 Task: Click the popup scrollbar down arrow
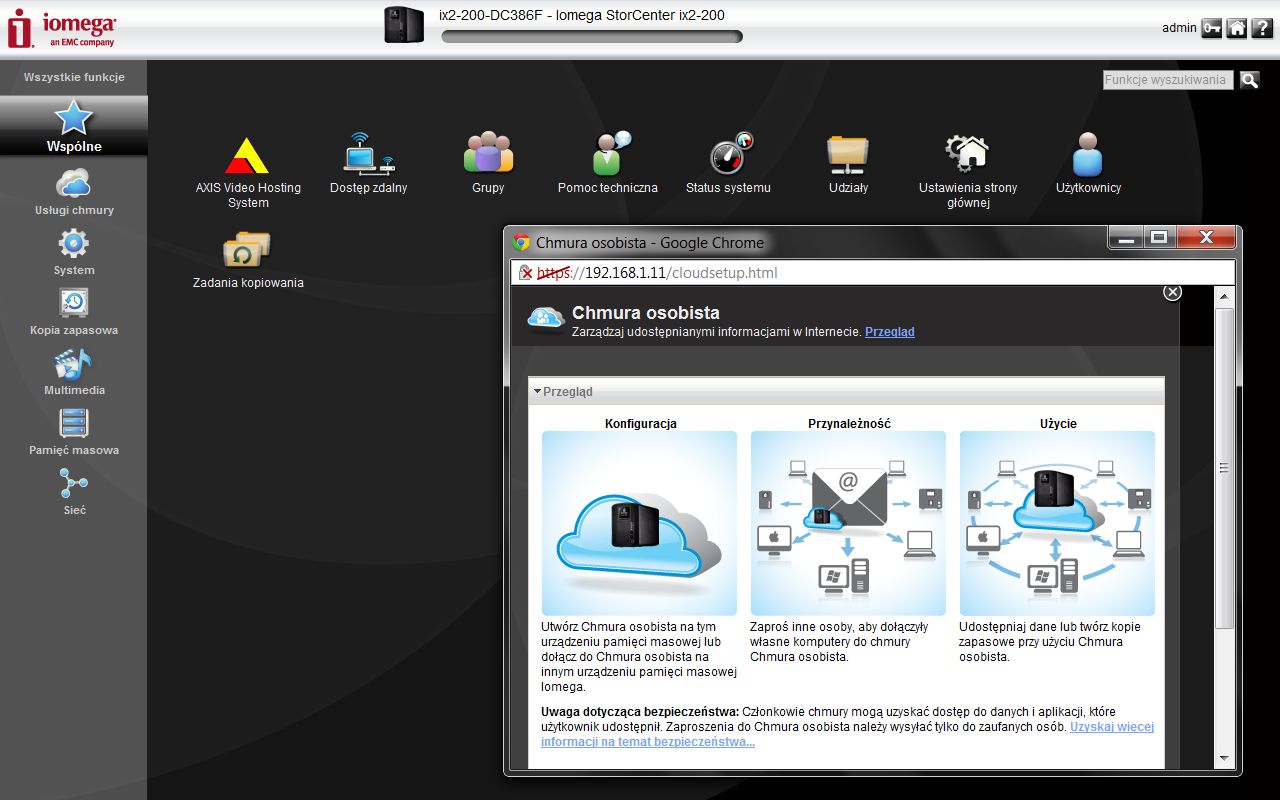[1225, 758]
